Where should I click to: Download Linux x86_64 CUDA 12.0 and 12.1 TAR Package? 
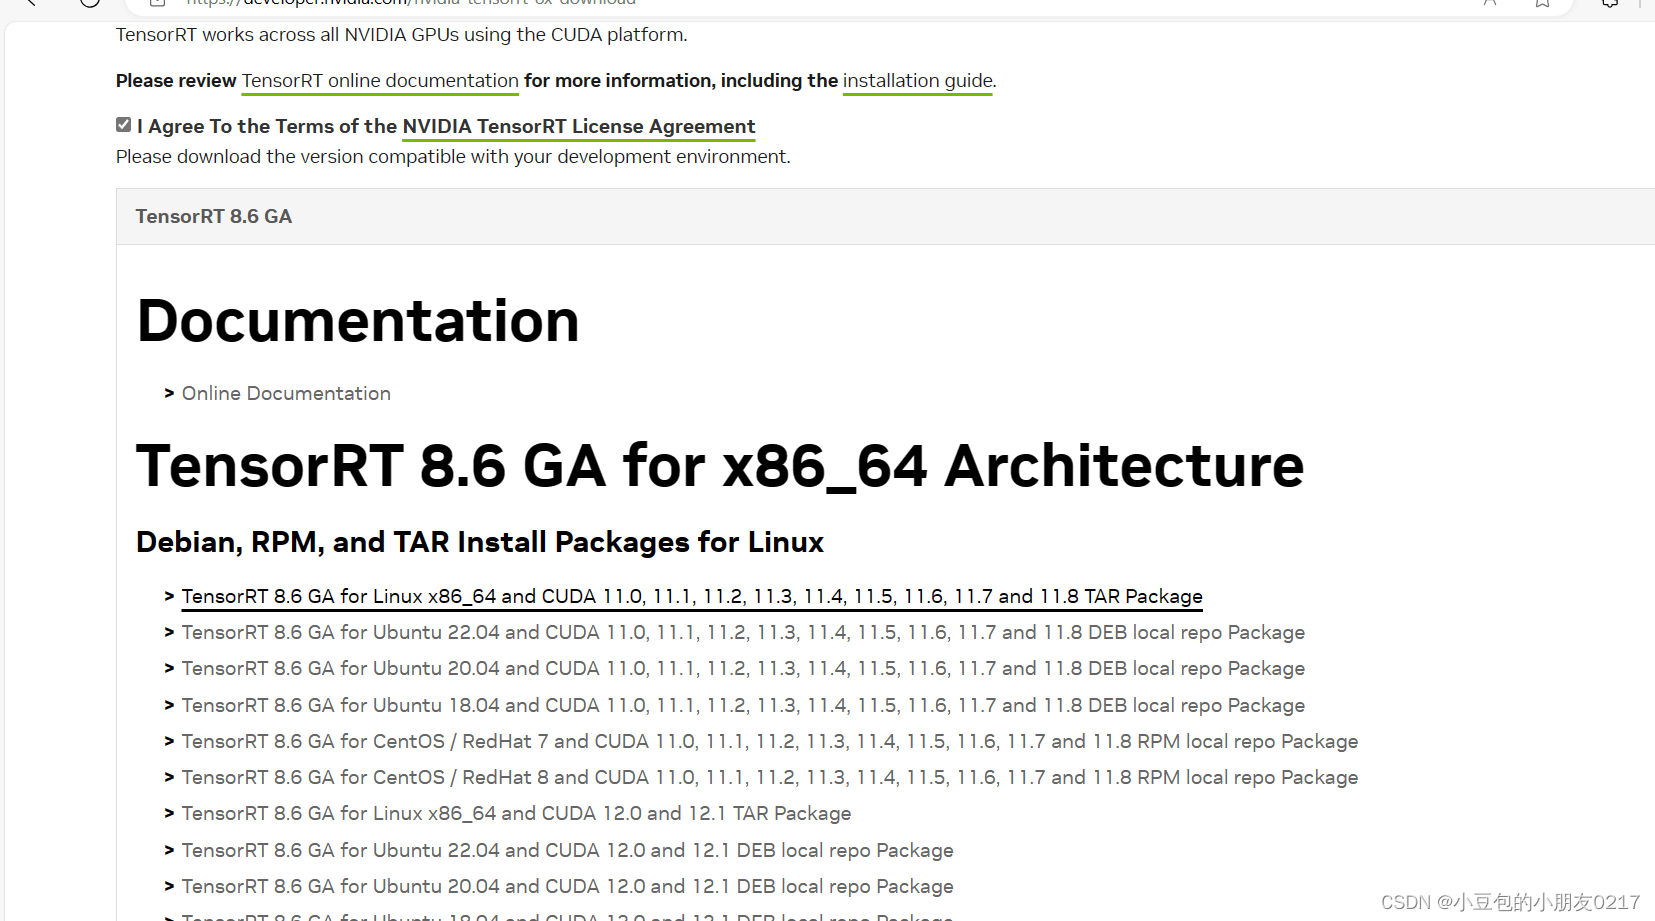516,814
